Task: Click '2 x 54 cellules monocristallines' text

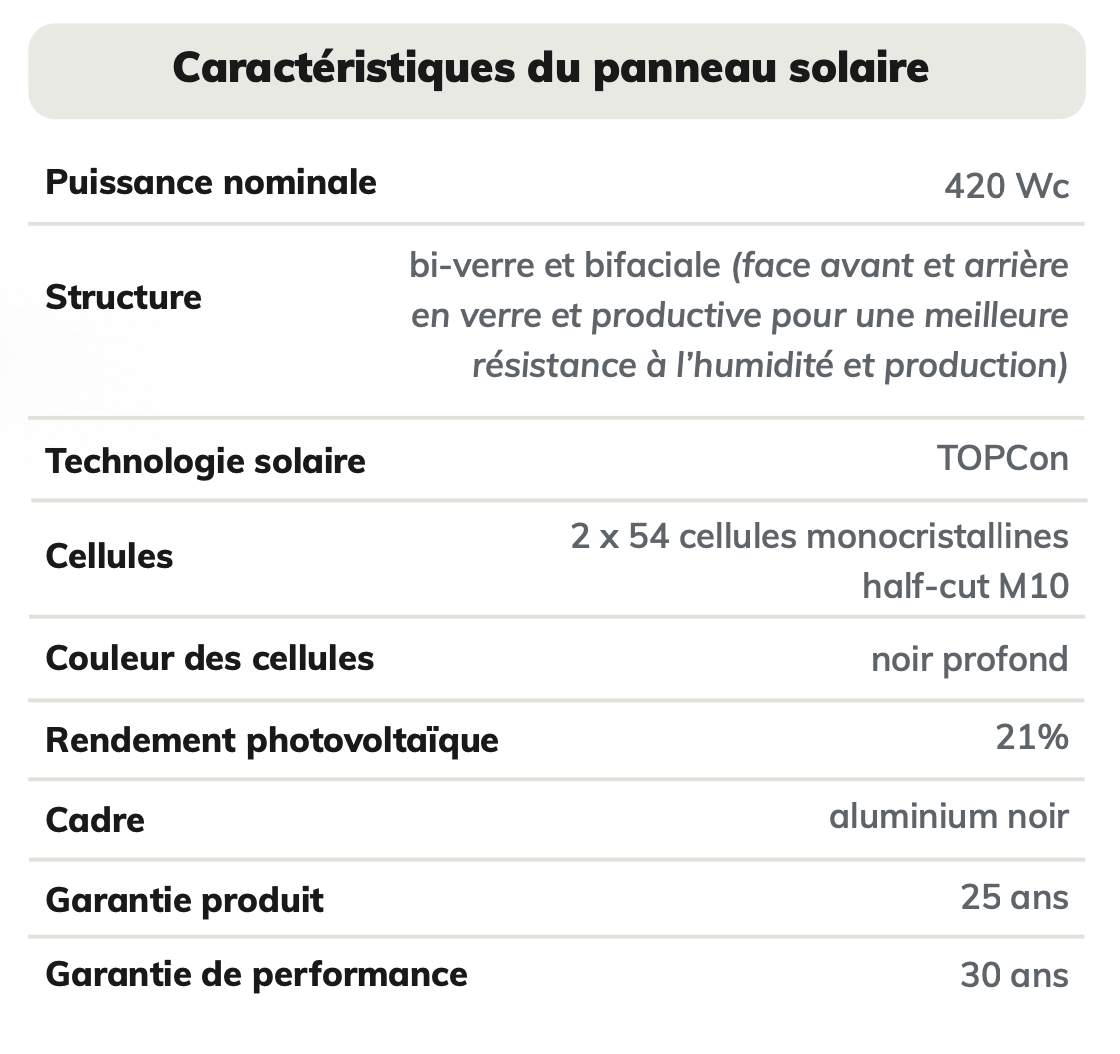Action: pyautogui.click(x=819, y=537)
